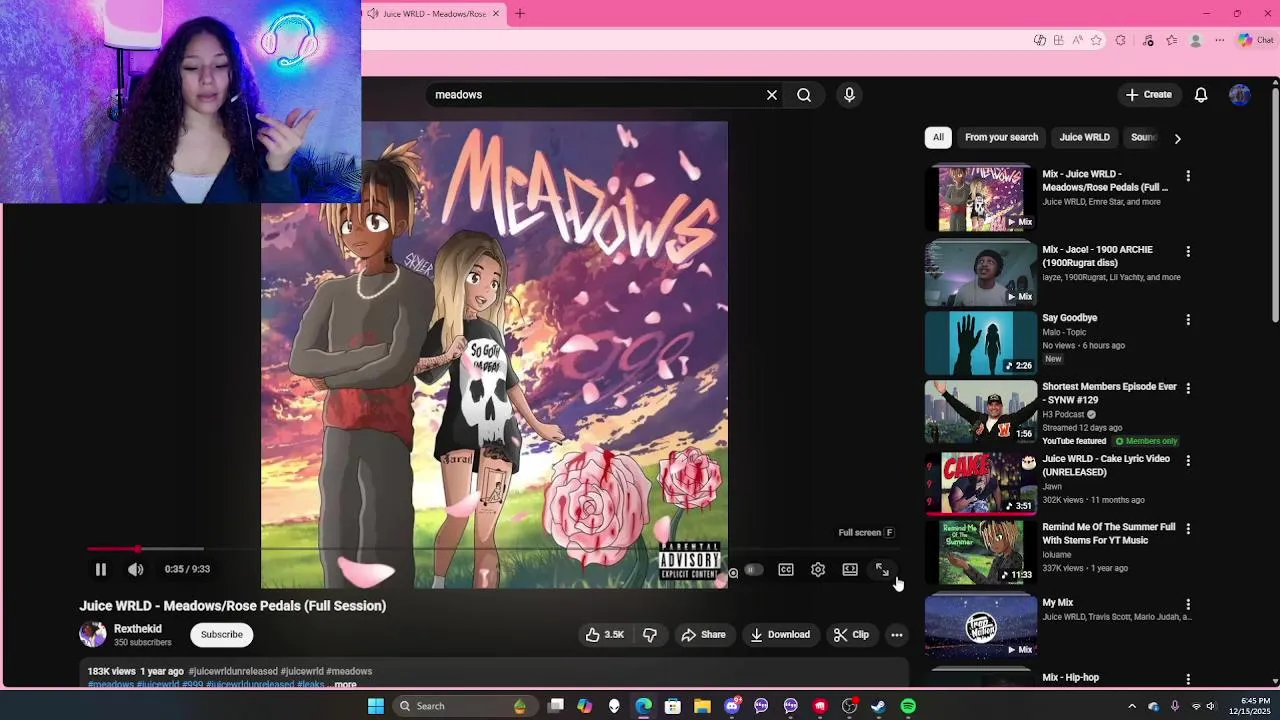
Task: Click the red scrubber dot on the timeline
Action: point(138,549)
